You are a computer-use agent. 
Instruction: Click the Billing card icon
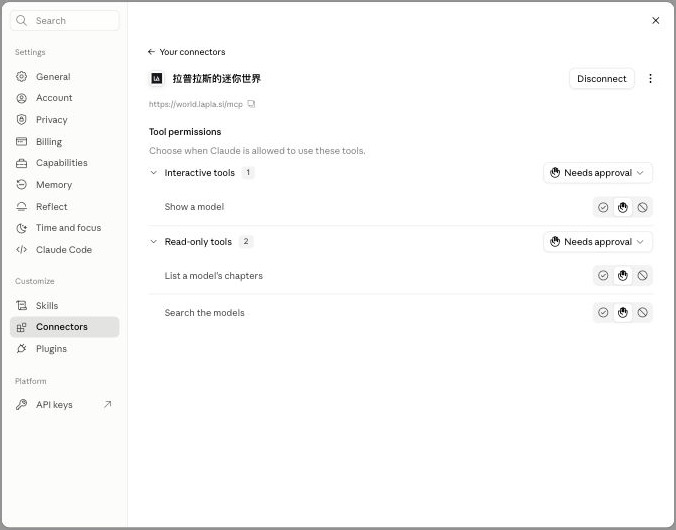click(x=21, y=141)
